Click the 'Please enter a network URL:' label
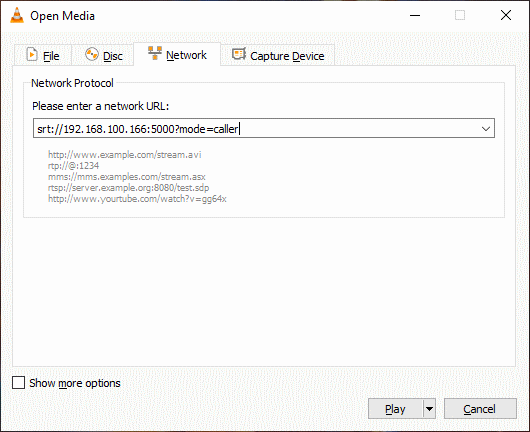The width and height of the screenshot is (530, 432). pos(100,106)
